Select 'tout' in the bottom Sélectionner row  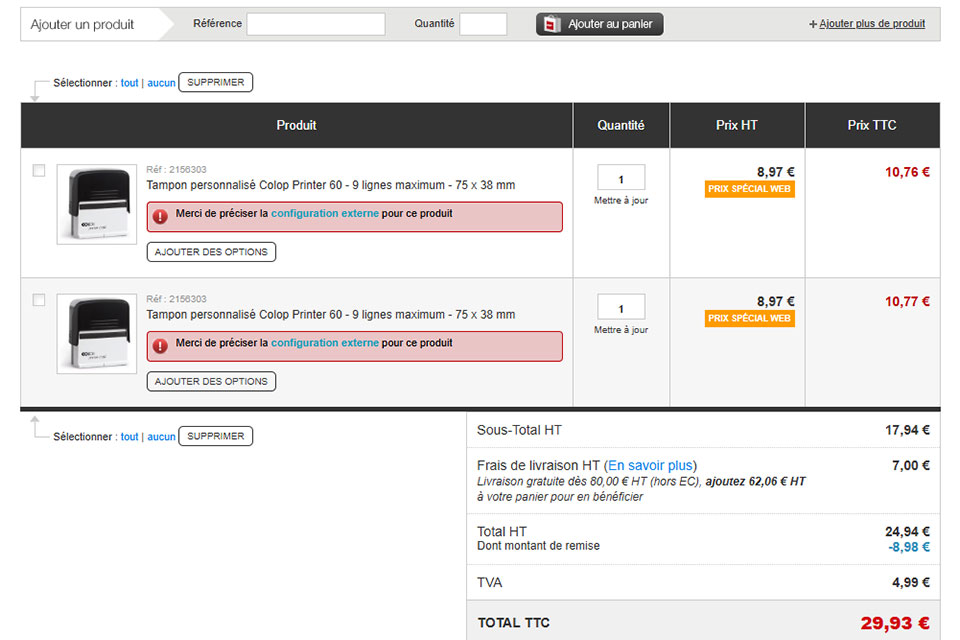tap(129, 437)
